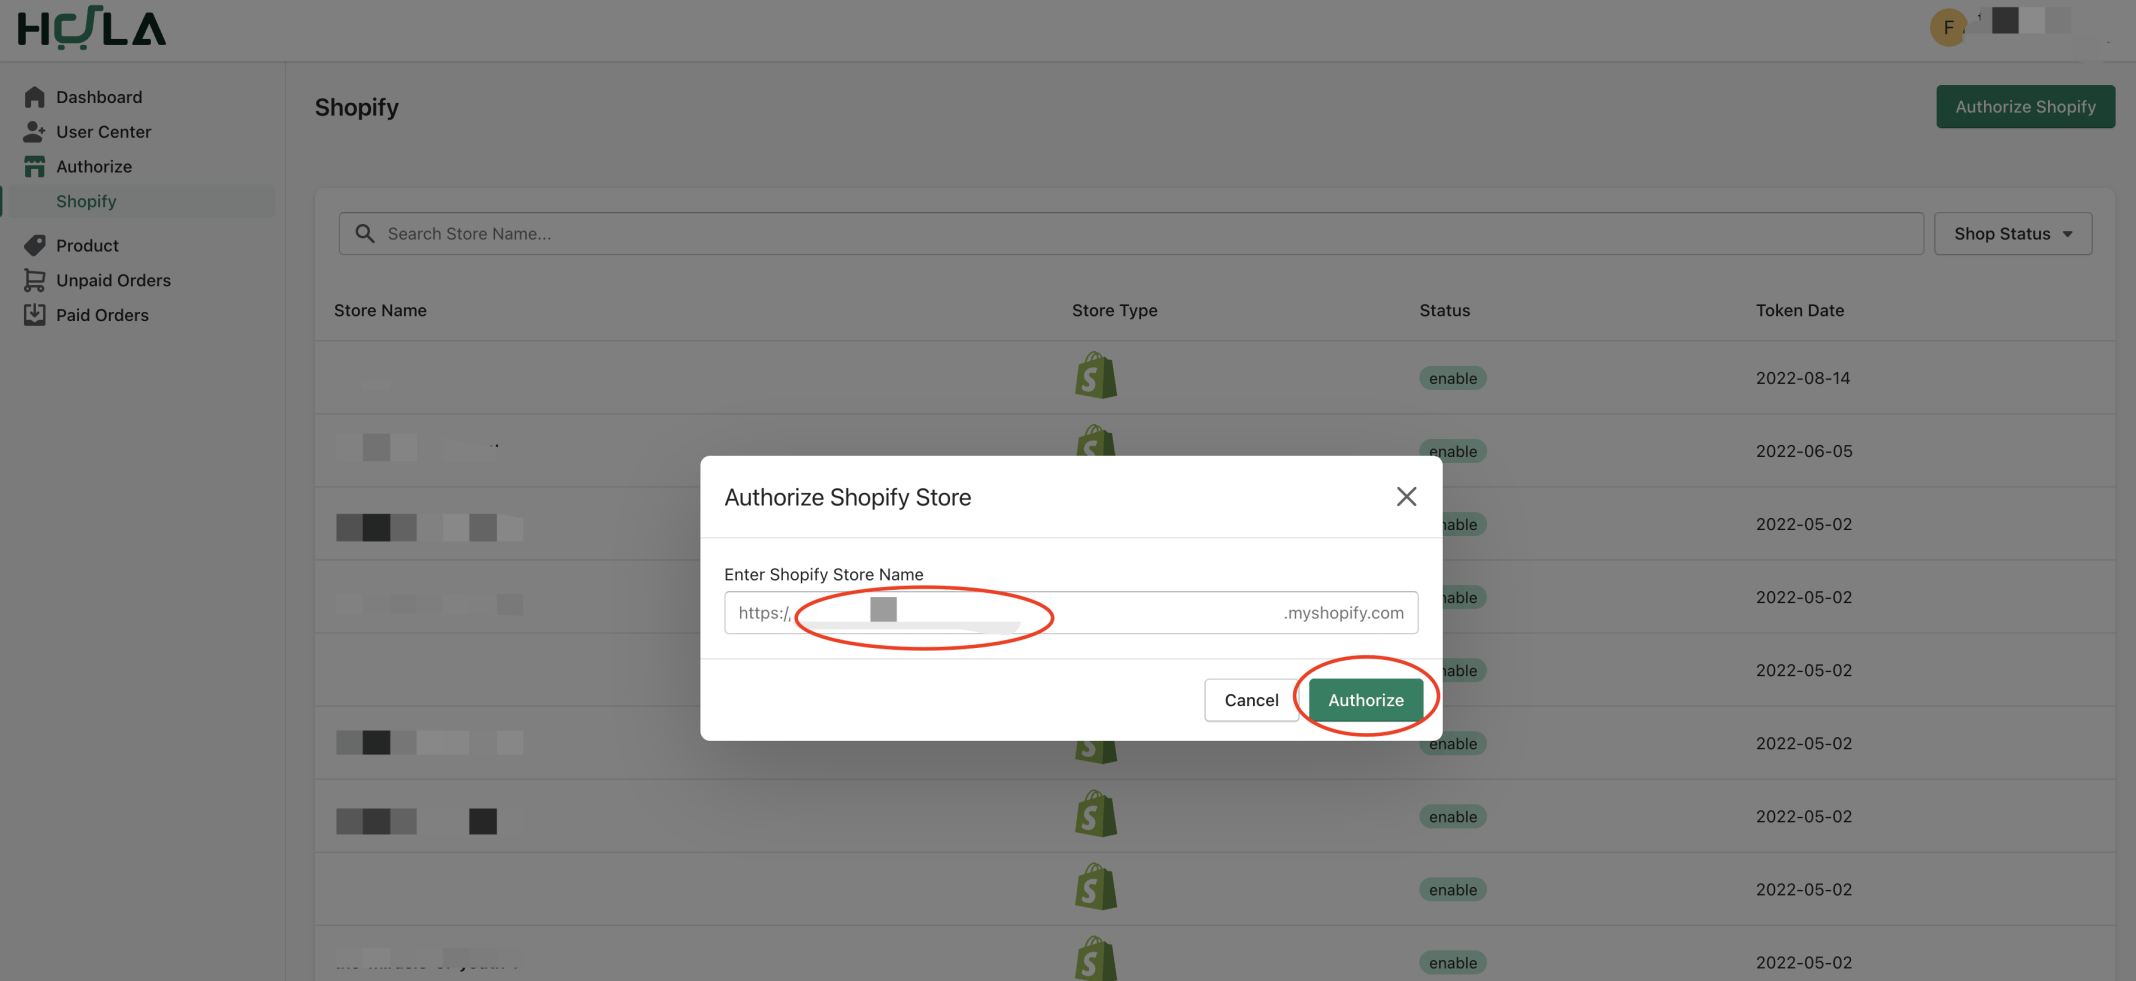This screenshot has width=2136, height=981.
Task: Focus the Search Store Name field
Action: (1131, 234)
